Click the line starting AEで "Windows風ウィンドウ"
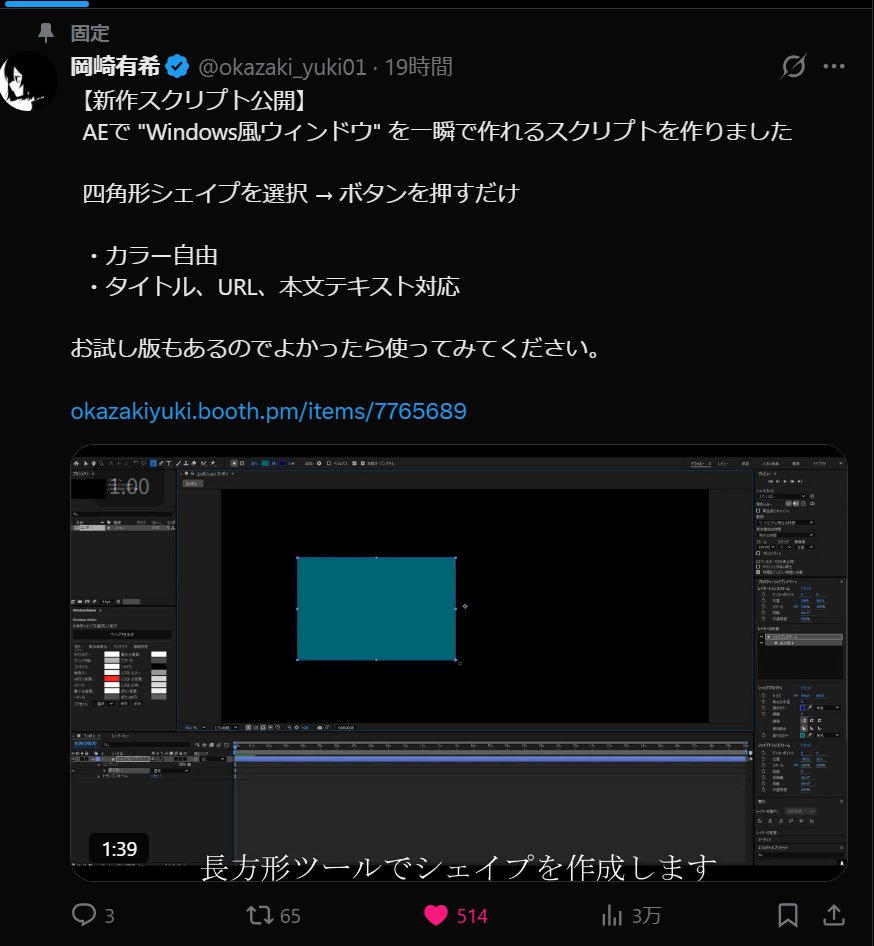Image resolution: width=874 pixels, height=946 pixels. pyautogui.click(x=437, y=132)
